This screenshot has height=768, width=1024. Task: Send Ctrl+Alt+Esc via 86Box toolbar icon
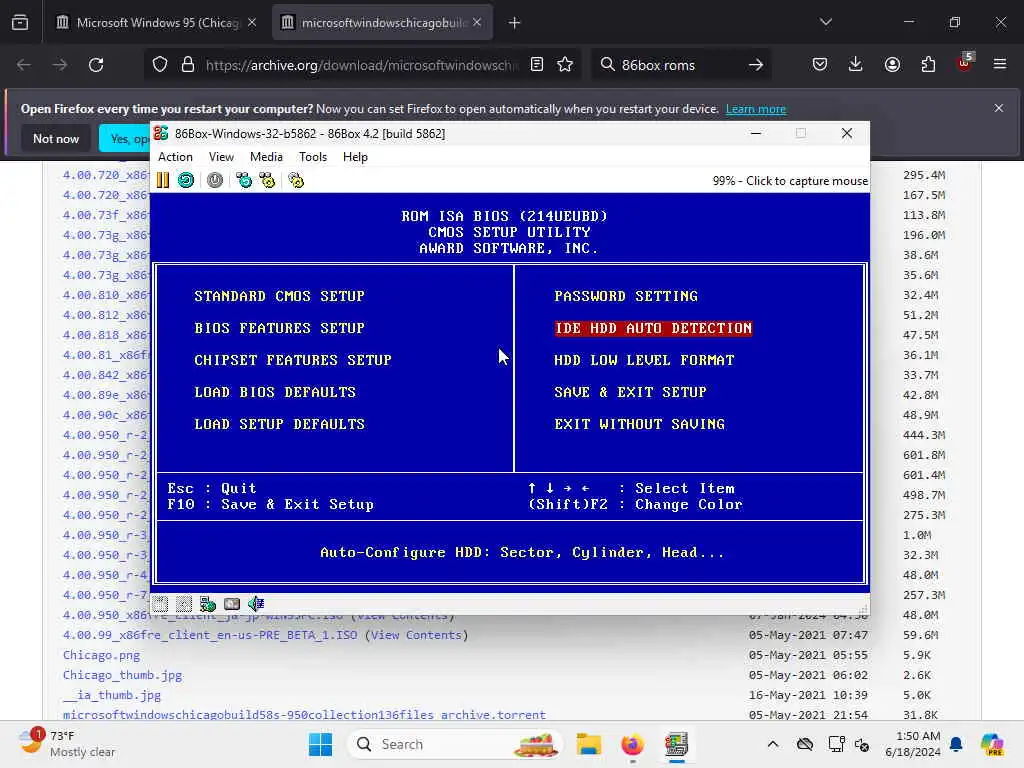coord(267,180)
